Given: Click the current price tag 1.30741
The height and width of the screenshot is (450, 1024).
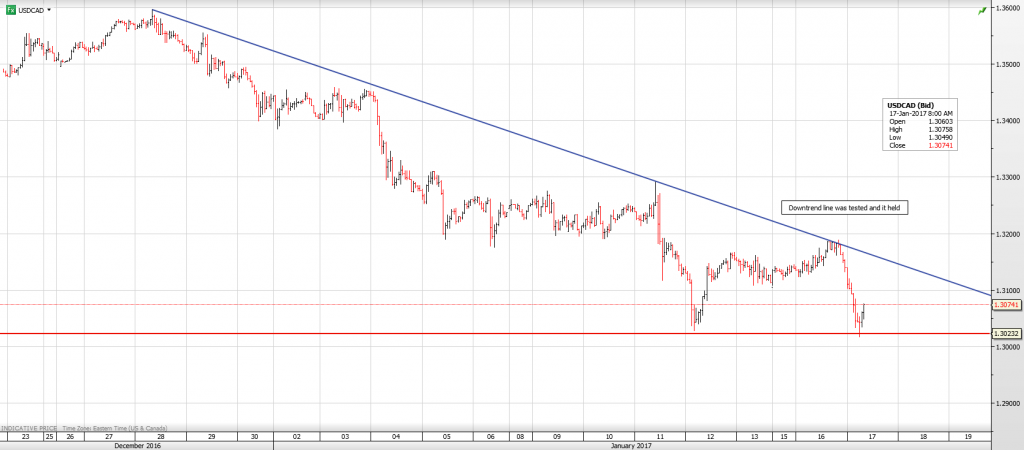Looking at the screenshot, I should [1005, 304].
